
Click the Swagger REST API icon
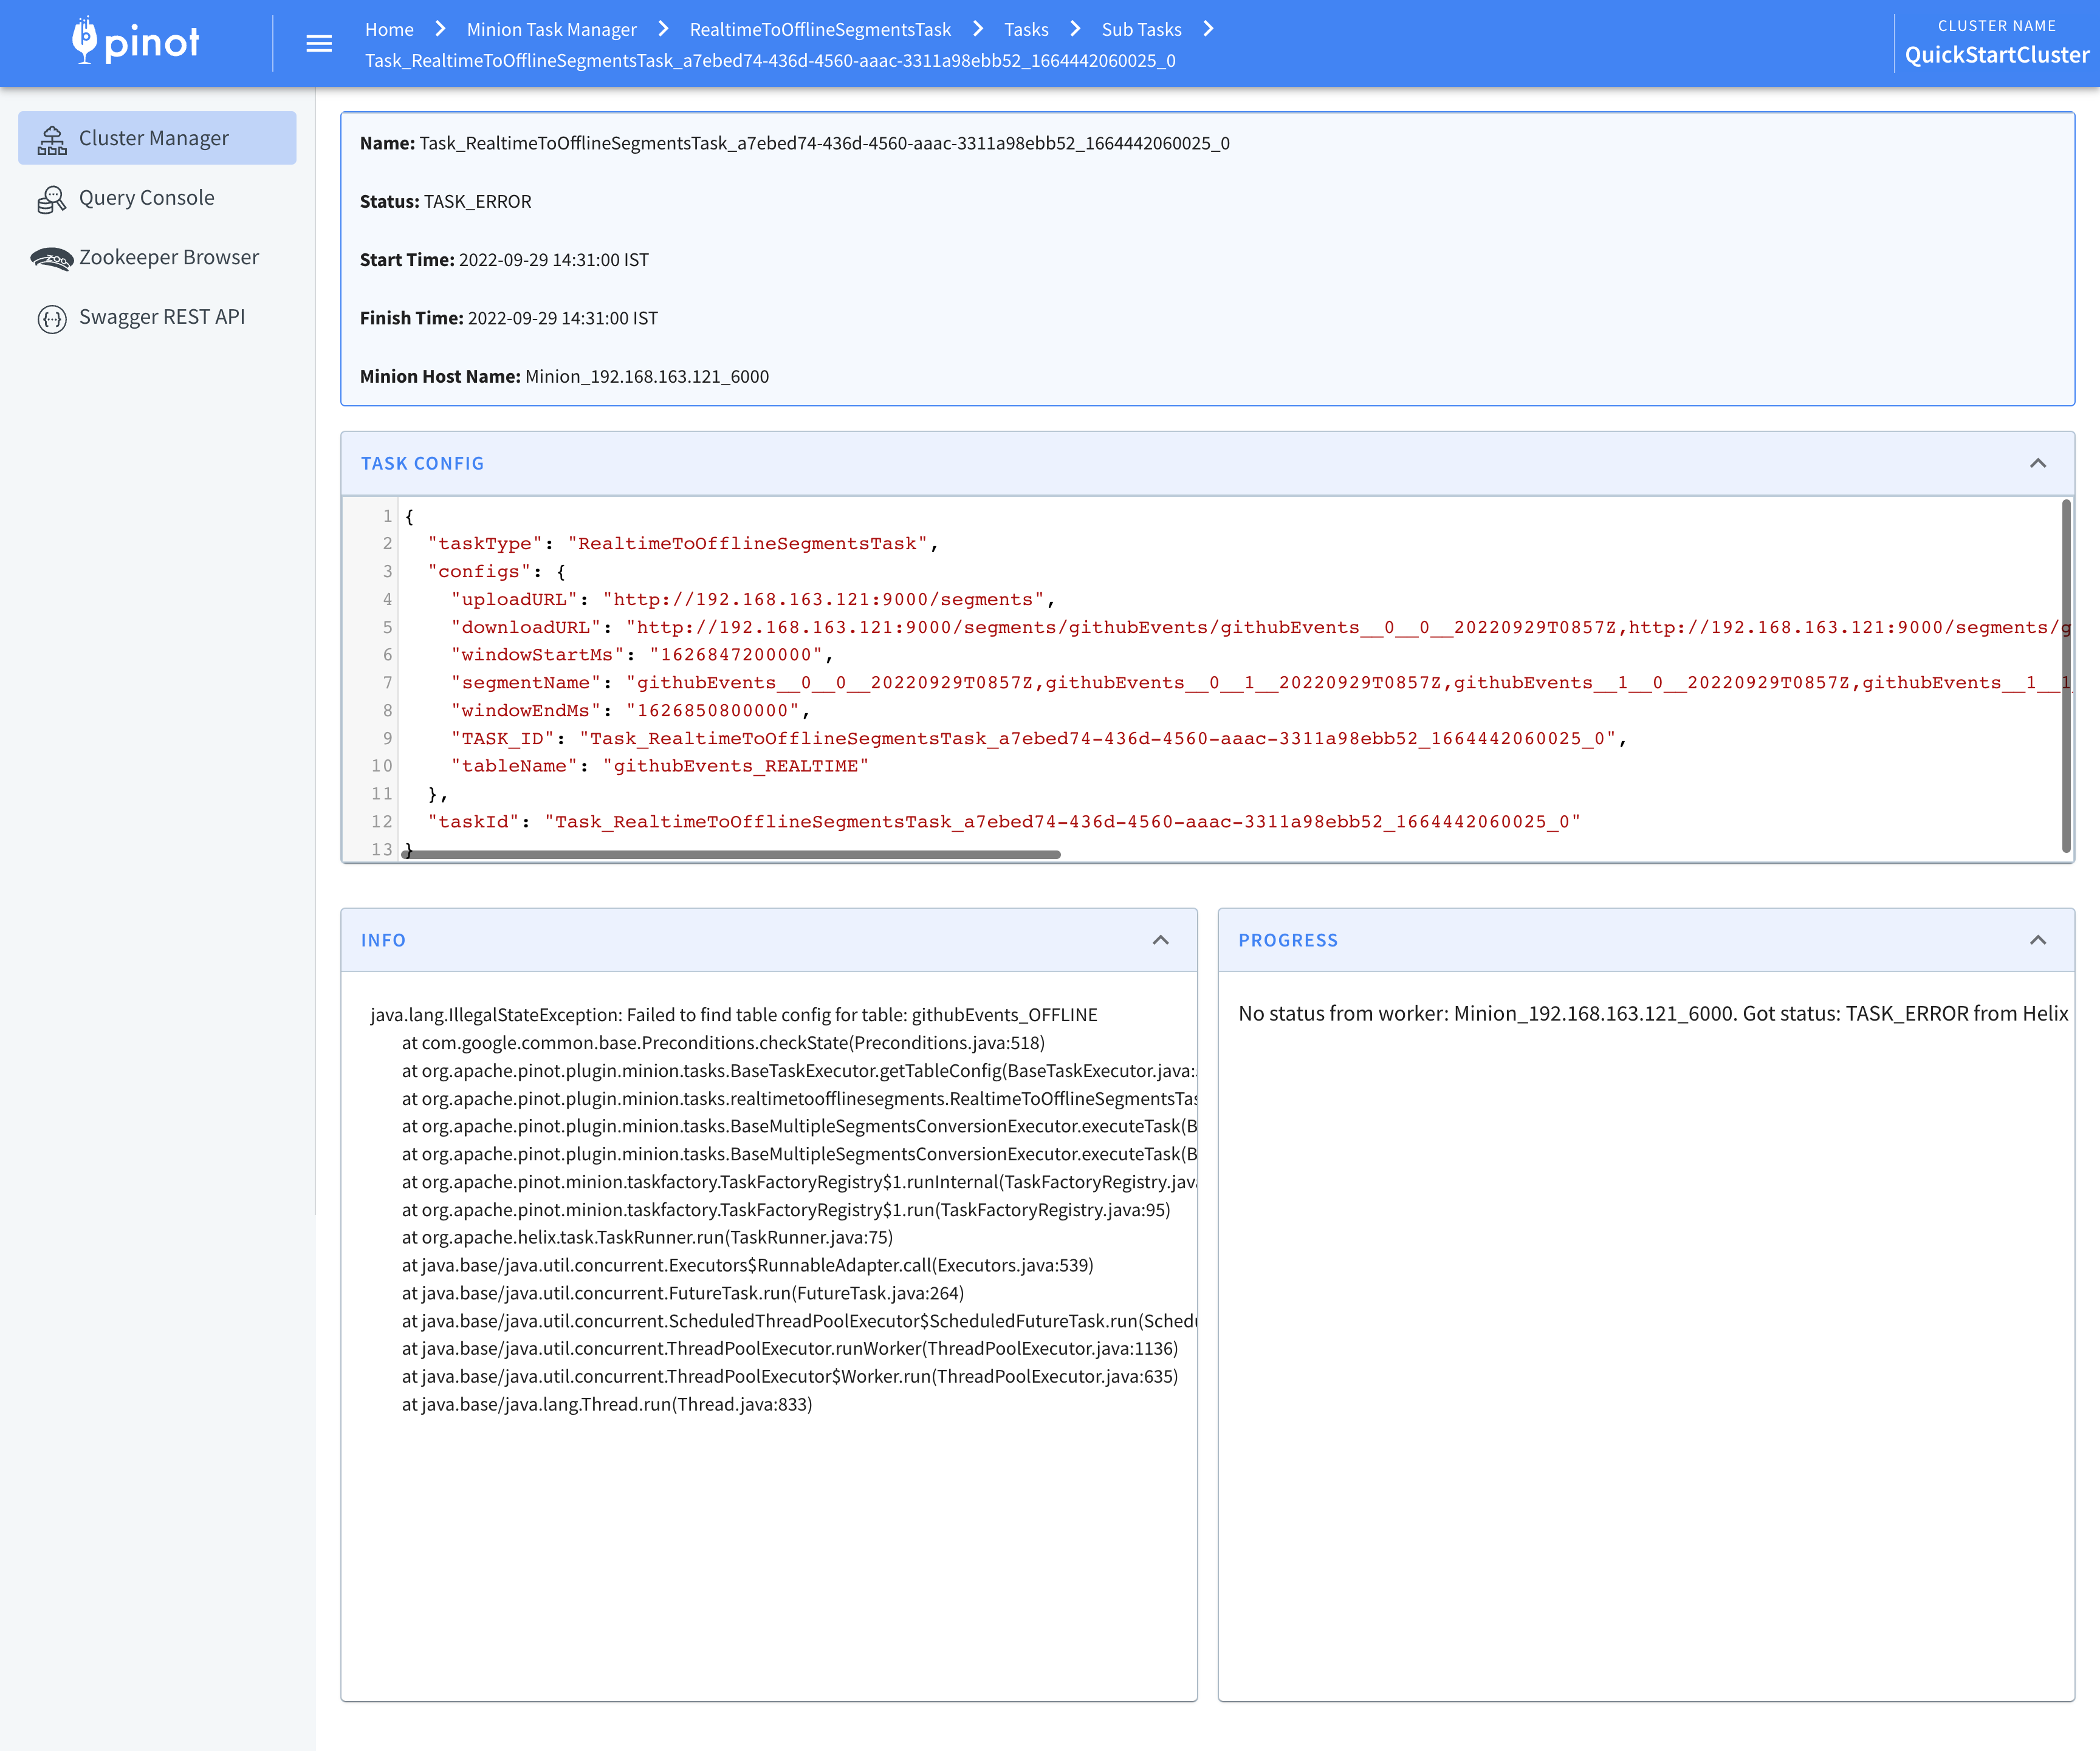coord(52,318)
